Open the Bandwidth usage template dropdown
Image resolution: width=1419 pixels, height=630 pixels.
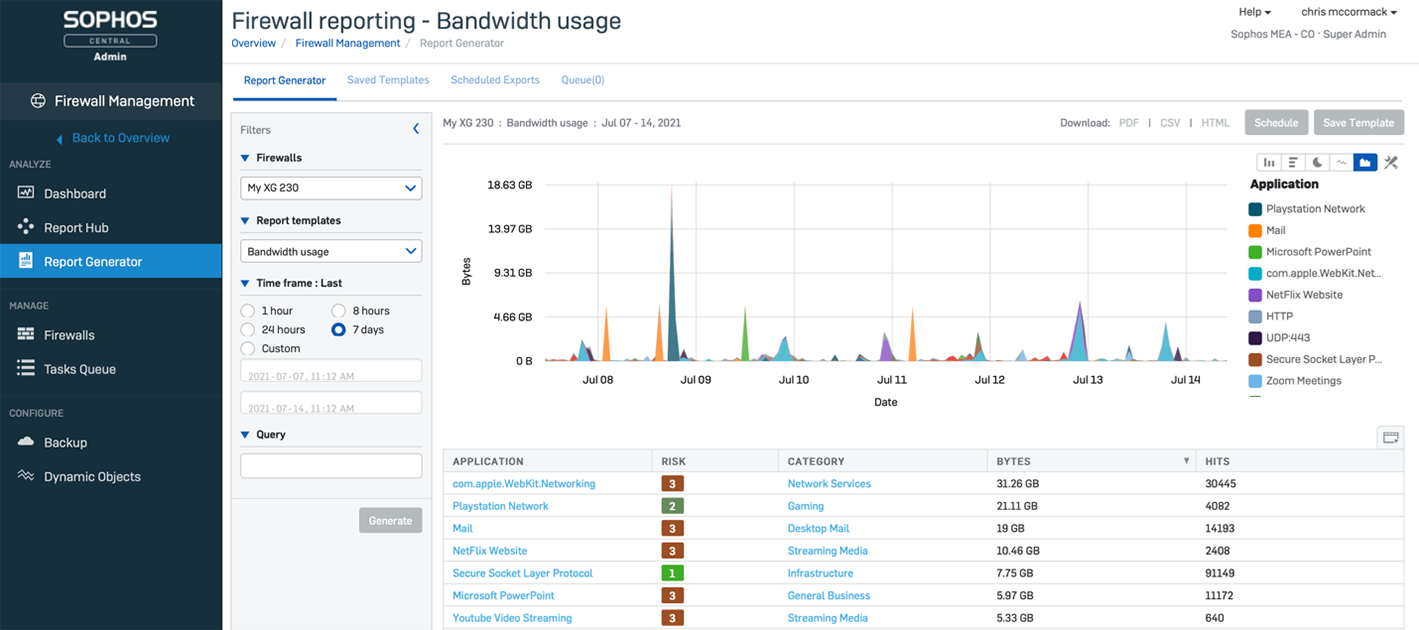point(330,251)
